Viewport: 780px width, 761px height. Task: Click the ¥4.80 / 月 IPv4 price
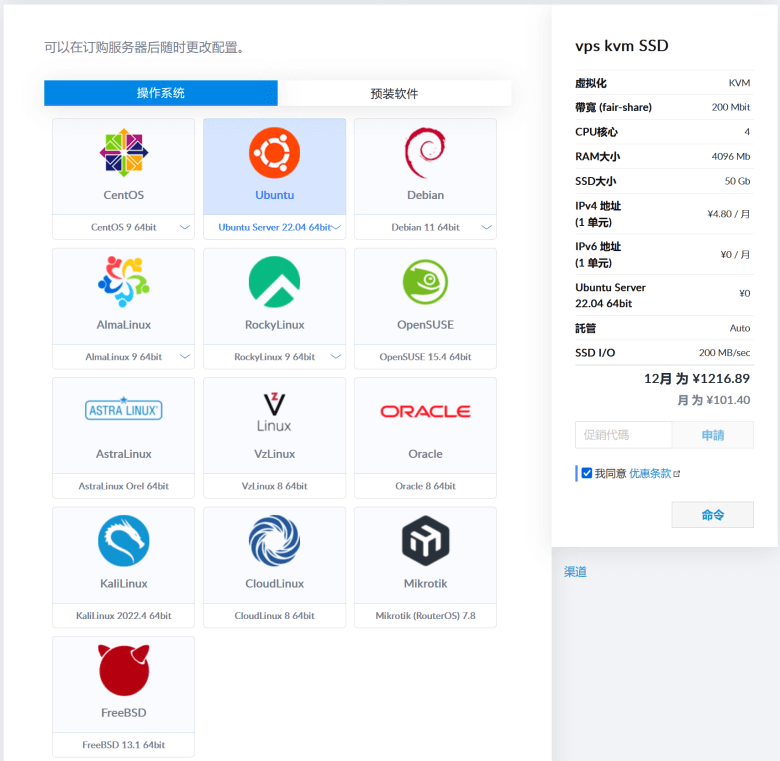pyautogui.click(x=728, y=214)
